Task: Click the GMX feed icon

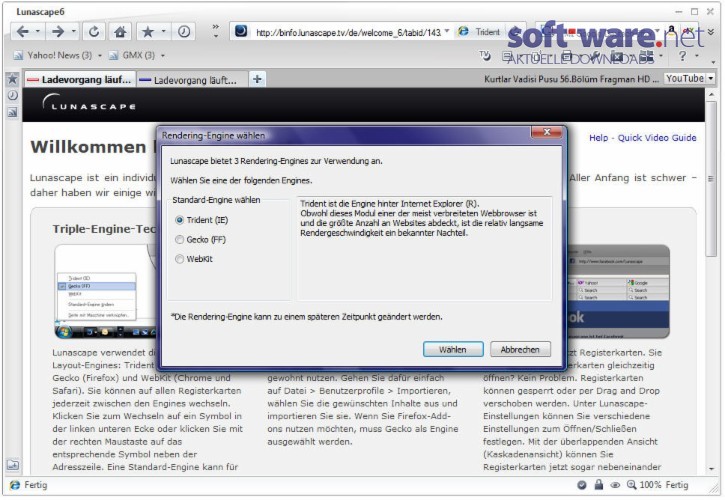Action: pos(113,56)
